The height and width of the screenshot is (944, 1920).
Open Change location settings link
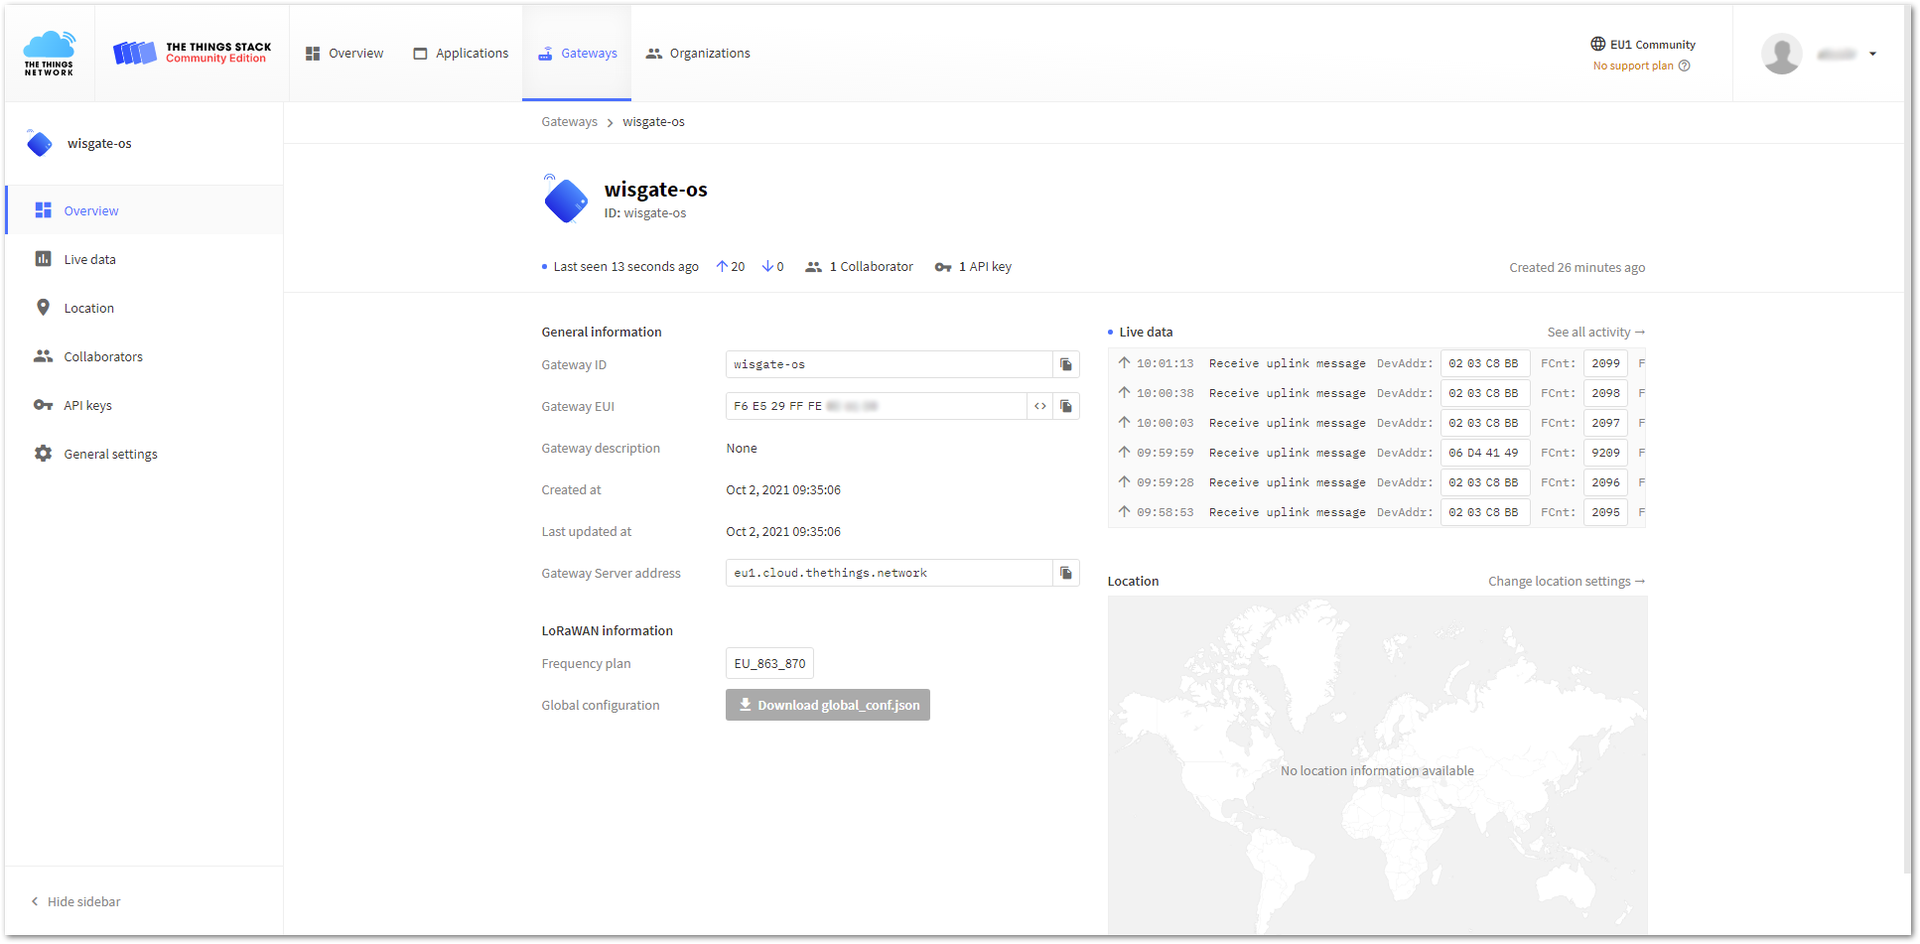(1567, 581)
